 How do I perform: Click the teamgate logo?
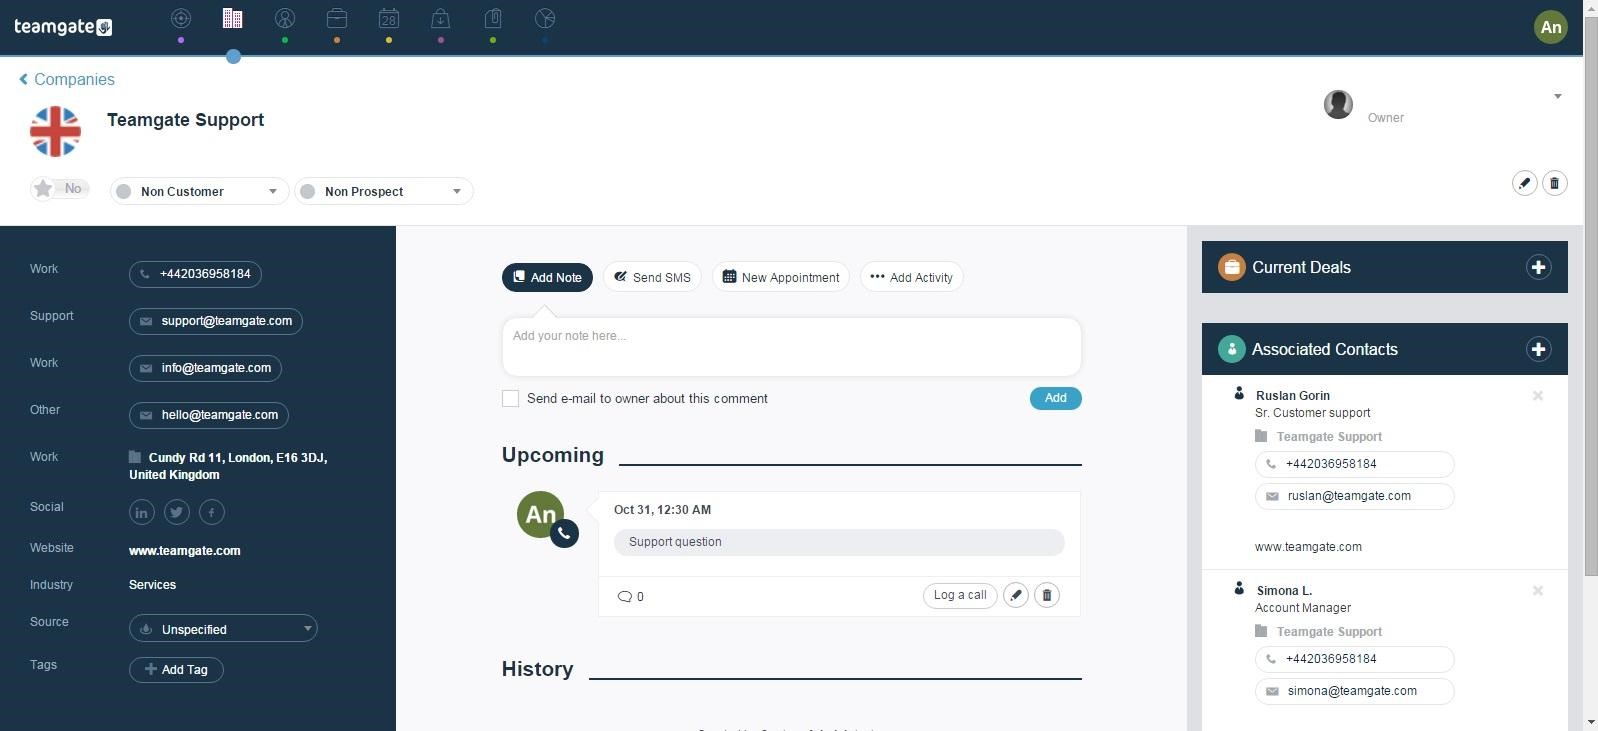(x=62, y=26)
